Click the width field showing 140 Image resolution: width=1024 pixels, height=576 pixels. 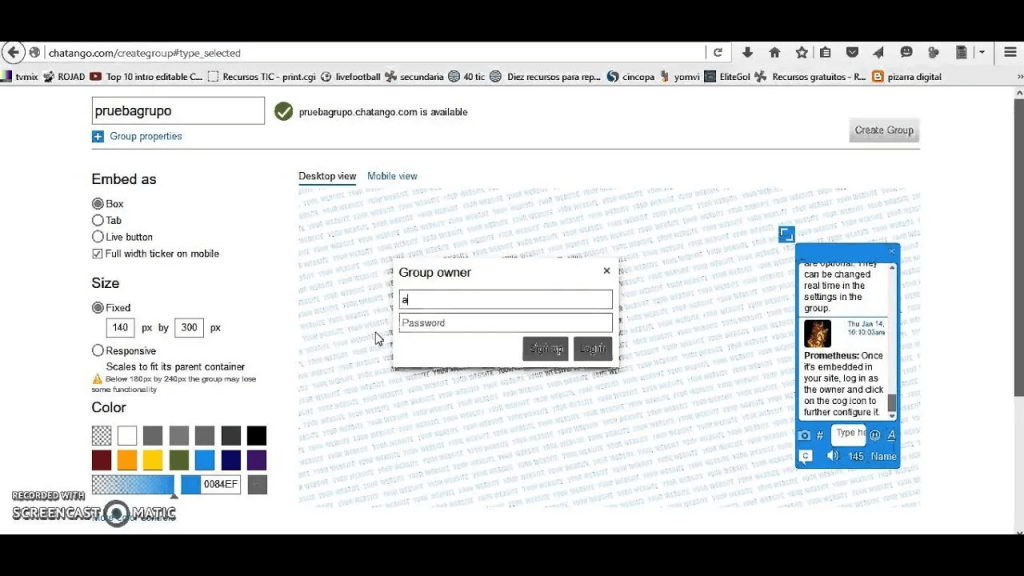pyautogui.click(x=120, y=328)
